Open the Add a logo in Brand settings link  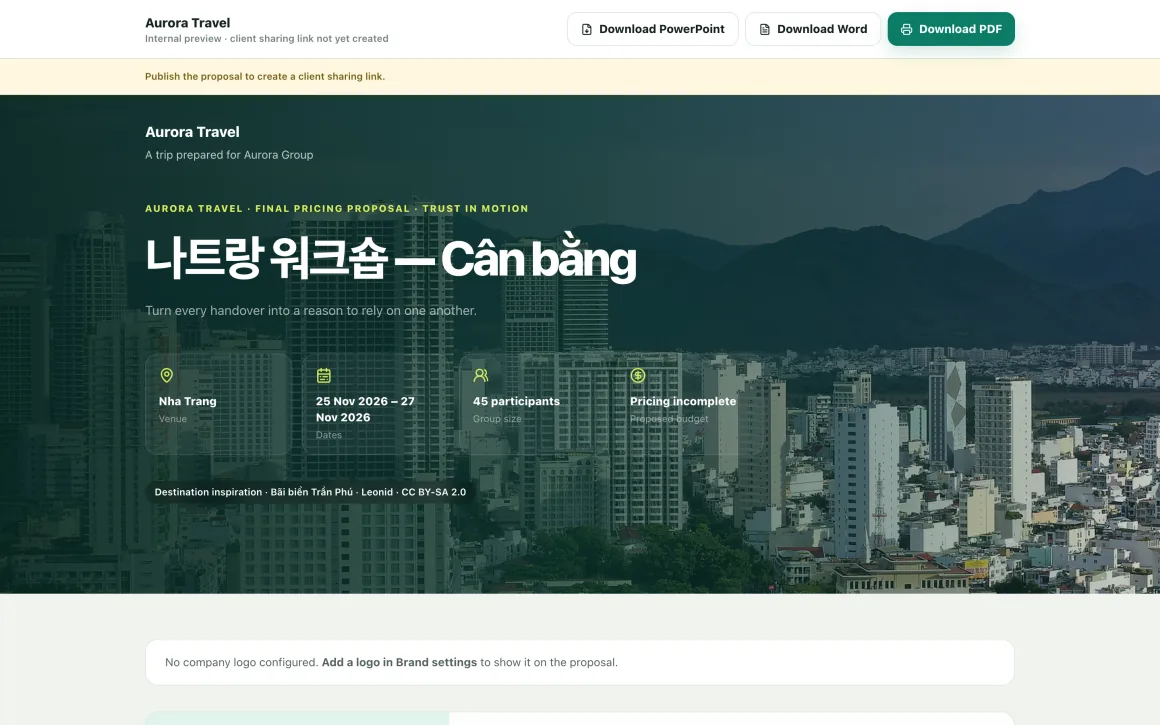pos(399,662)
